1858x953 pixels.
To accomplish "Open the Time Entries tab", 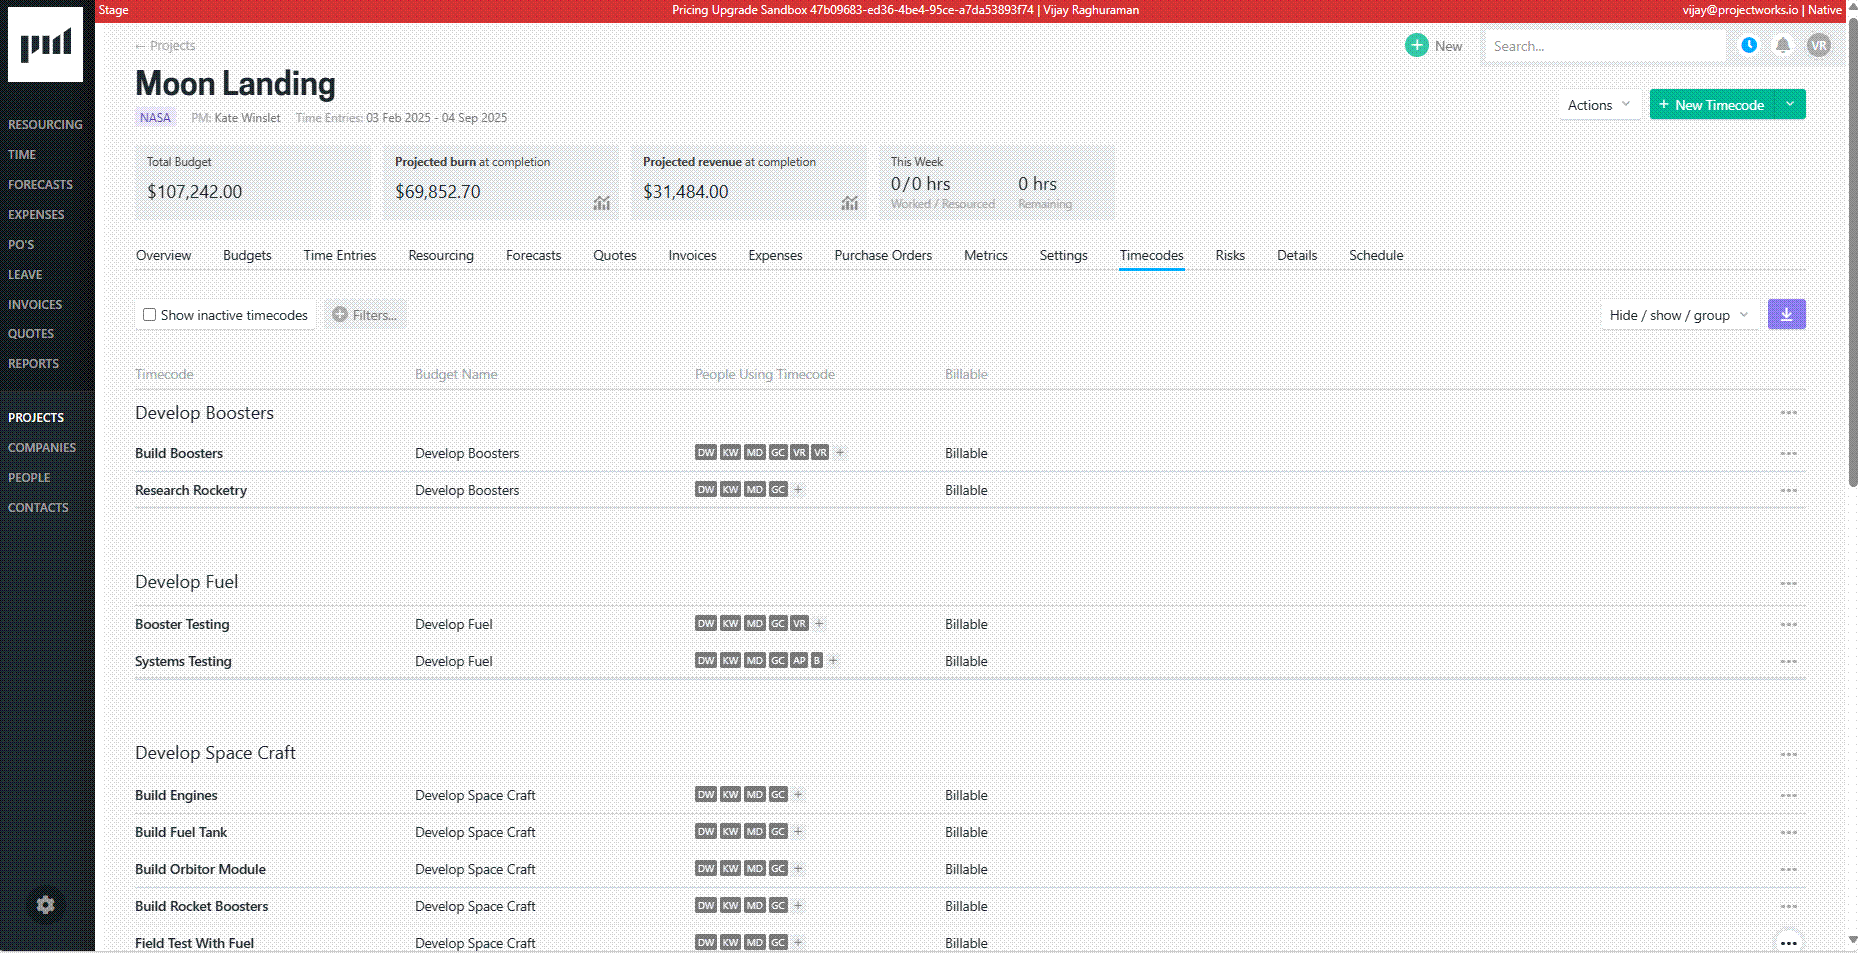I will coord(340,255).
